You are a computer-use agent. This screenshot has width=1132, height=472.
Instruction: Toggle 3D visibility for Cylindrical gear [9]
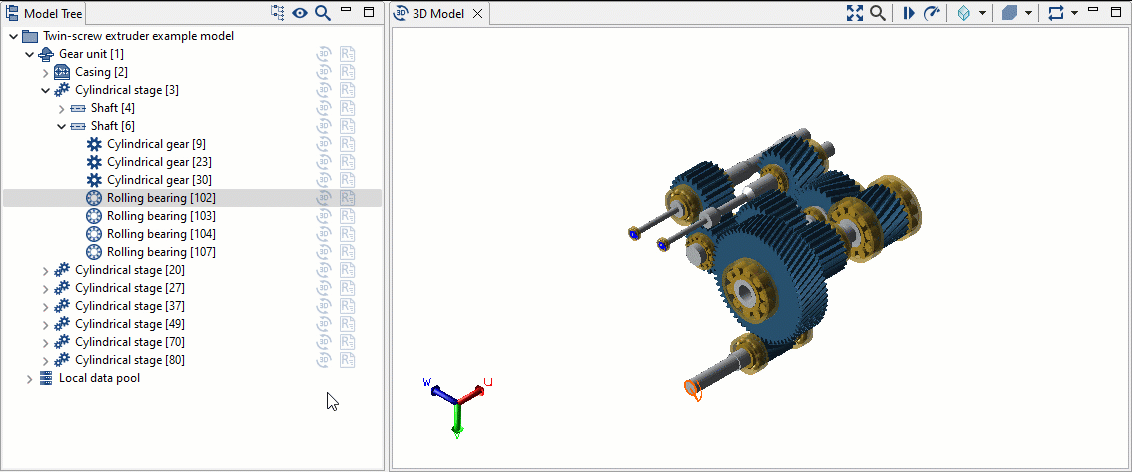(324, 144)
